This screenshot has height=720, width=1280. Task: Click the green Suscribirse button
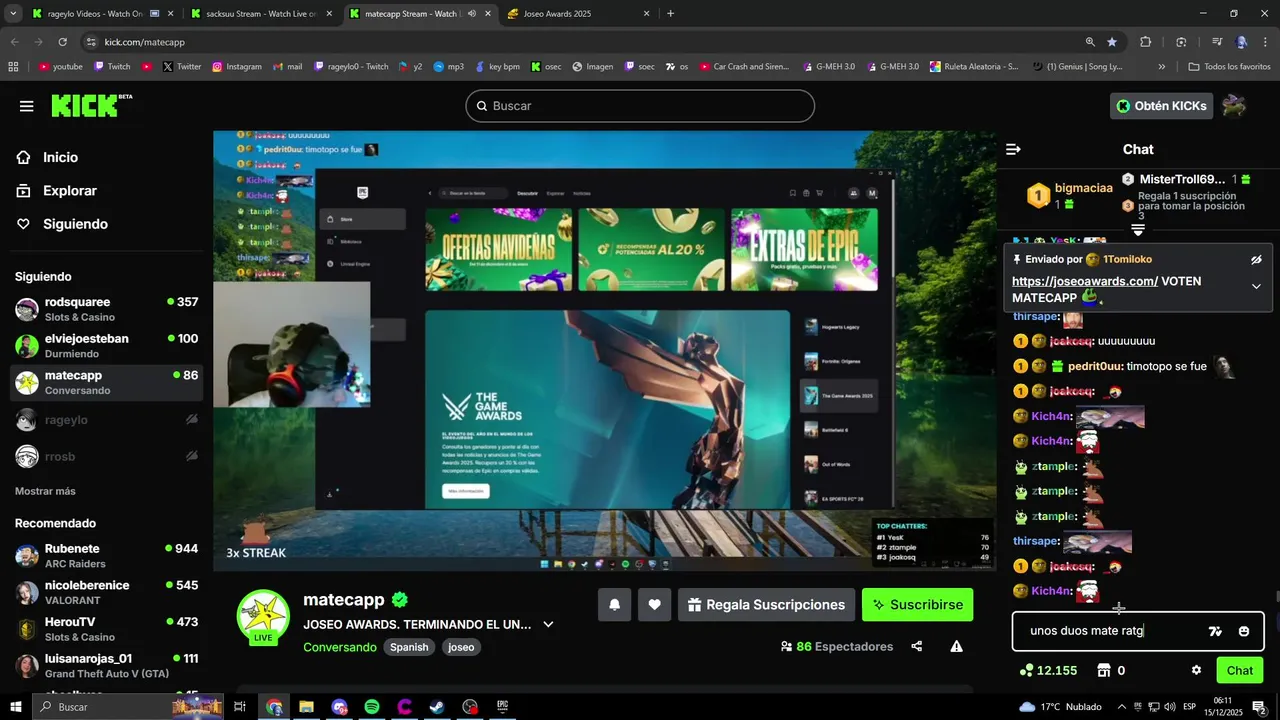point(917,604)
